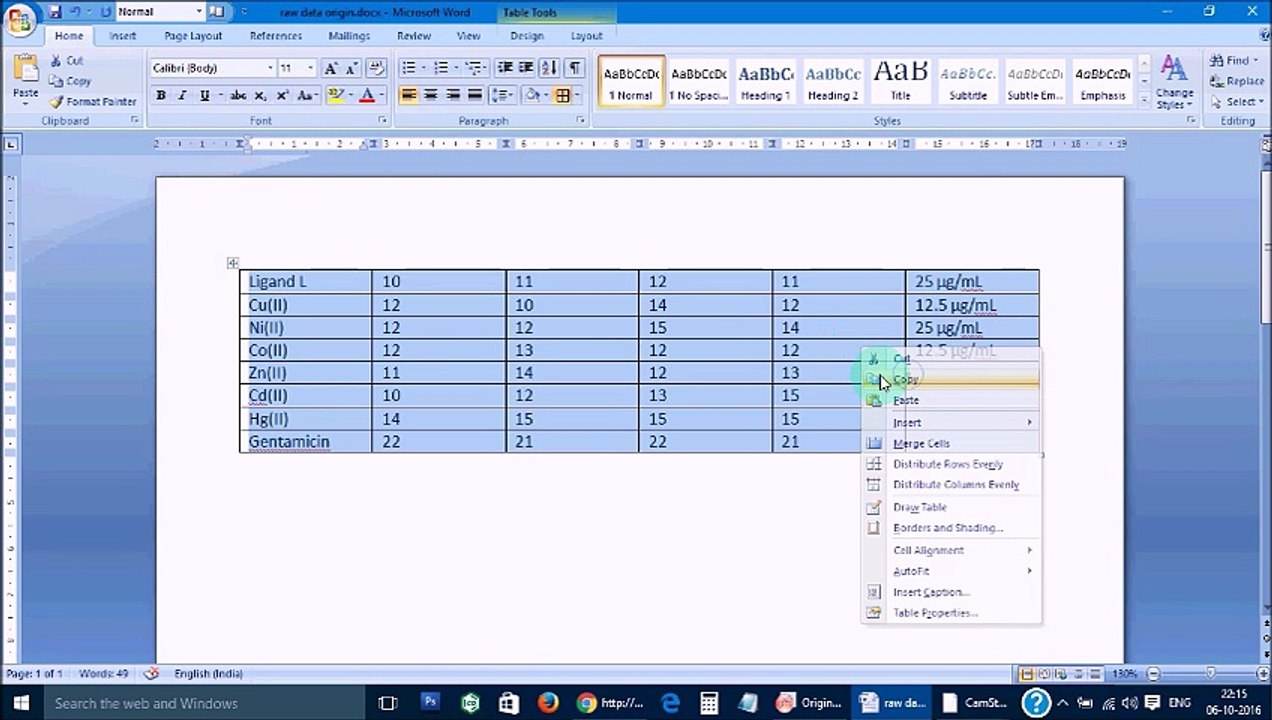Switch to the Table Tools Design tab
This screenshot has height=720, width=1272.
pos(527,36)
